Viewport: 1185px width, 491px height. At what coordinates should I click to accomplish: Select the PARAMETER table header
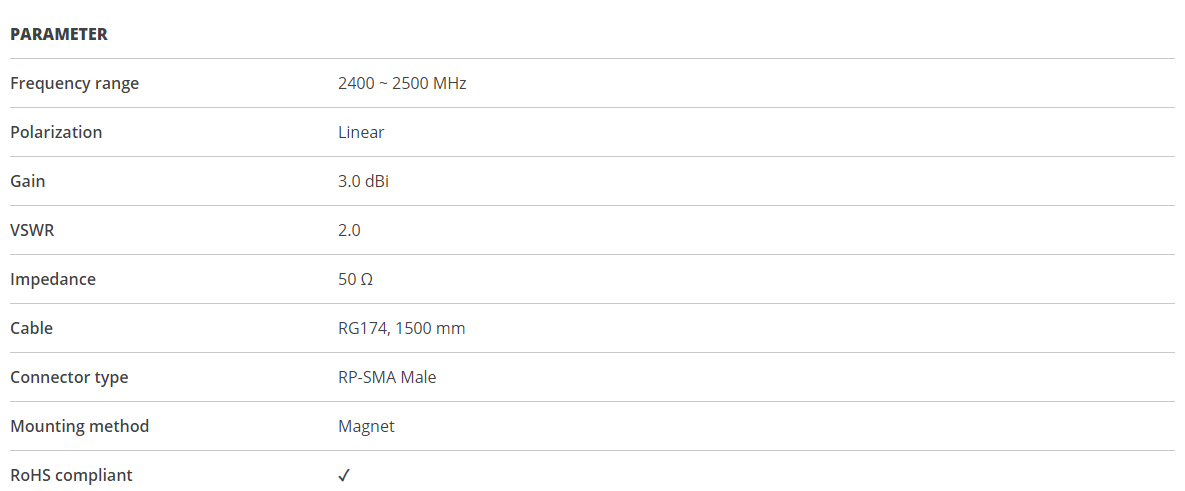pyautogui.click(x=59, y=34)
